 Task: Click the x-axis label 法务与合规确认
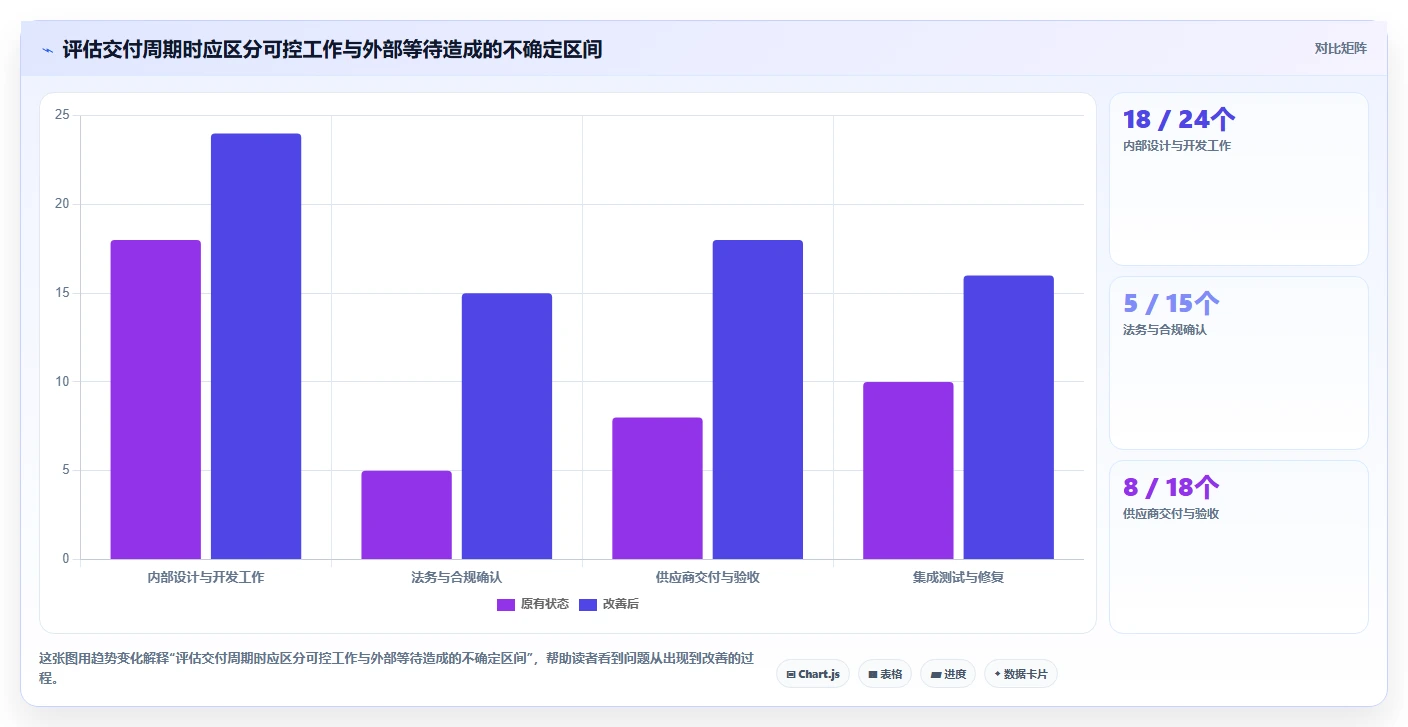pos(457,577)
